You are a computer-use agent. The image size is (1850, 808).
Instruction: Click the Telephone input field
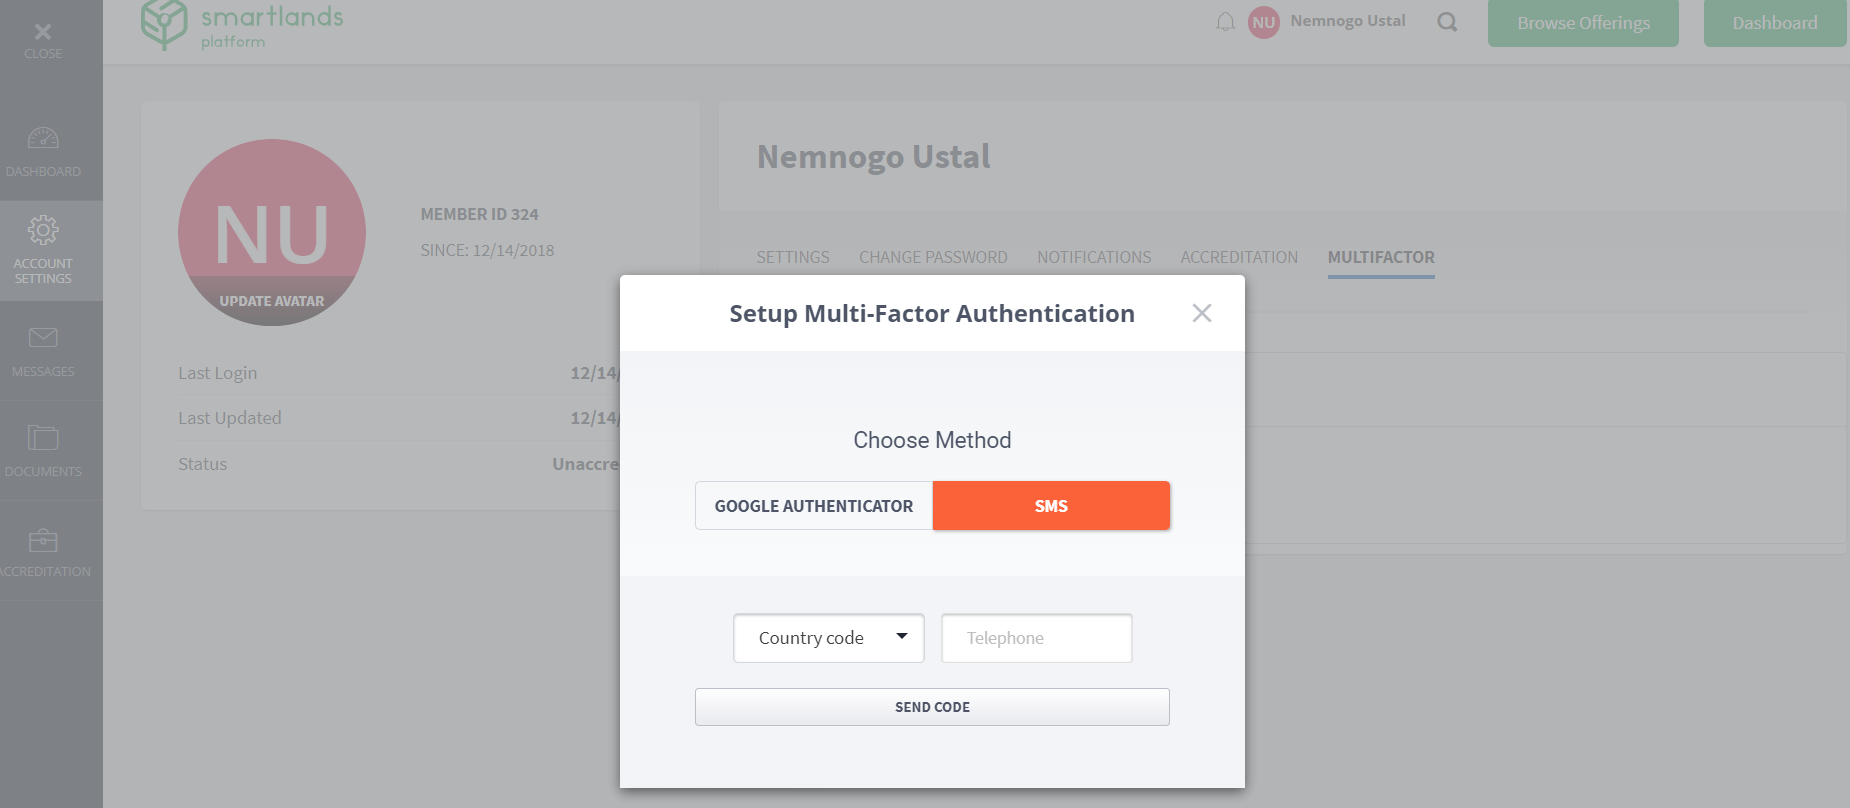(x=1037, y=638)
